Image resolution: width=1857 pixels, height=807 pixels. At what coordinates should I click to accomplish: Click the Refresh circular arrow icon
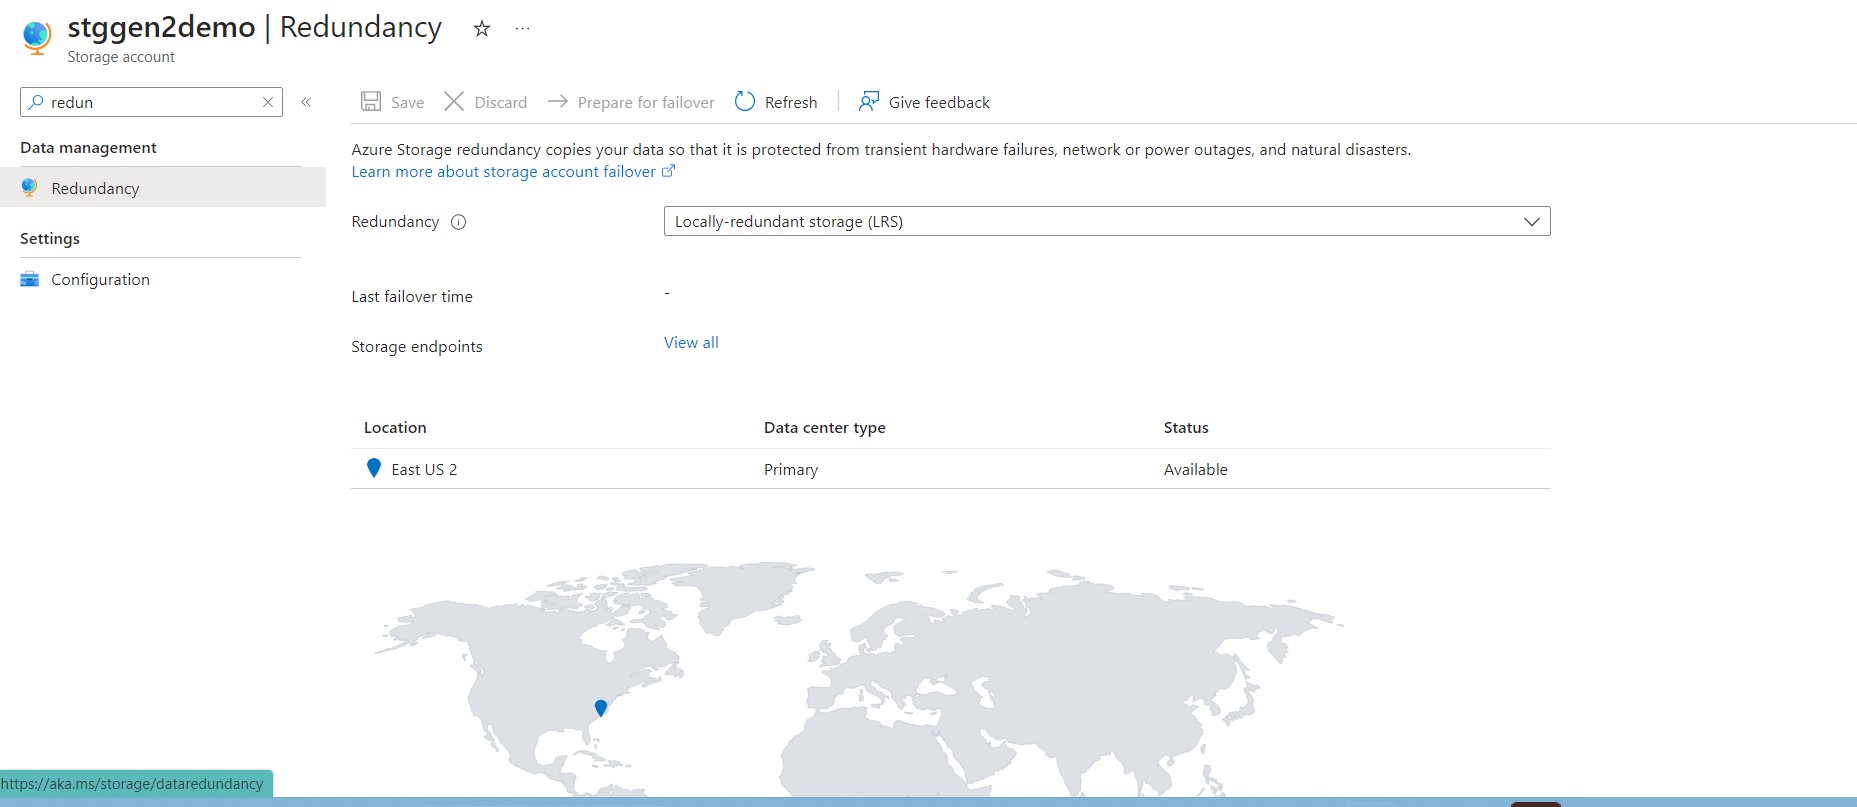(745, 101)
